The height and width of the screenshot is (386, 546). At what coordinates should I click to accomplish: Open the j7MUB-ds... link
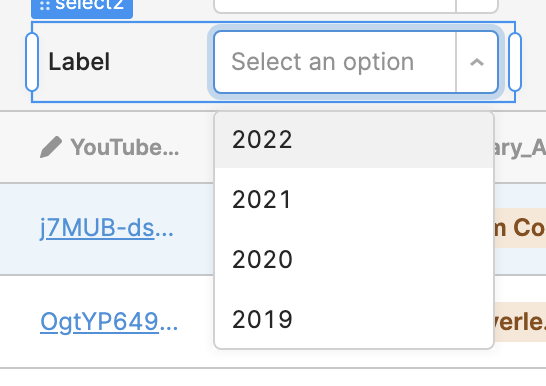[x=107, y=228]
